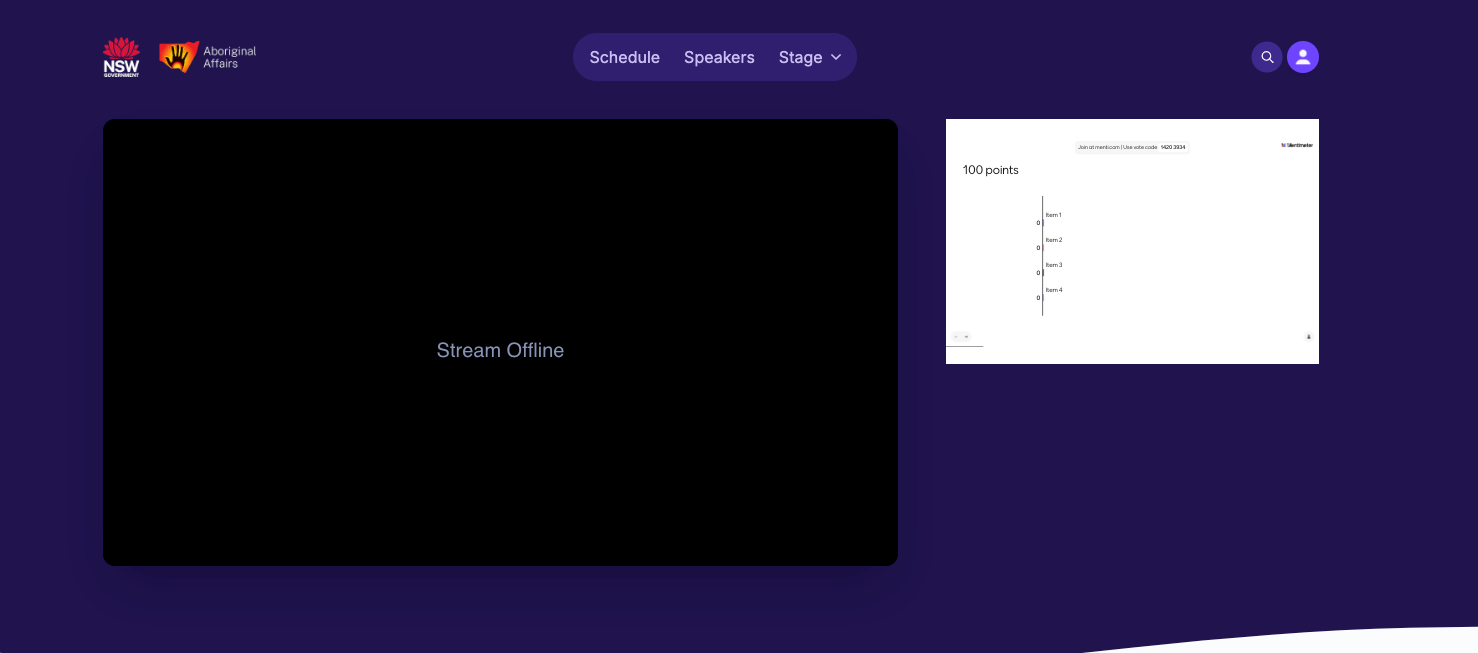Click the NSW Government waratah logo
The image size is (1478, 653).
tap(121, 57)
